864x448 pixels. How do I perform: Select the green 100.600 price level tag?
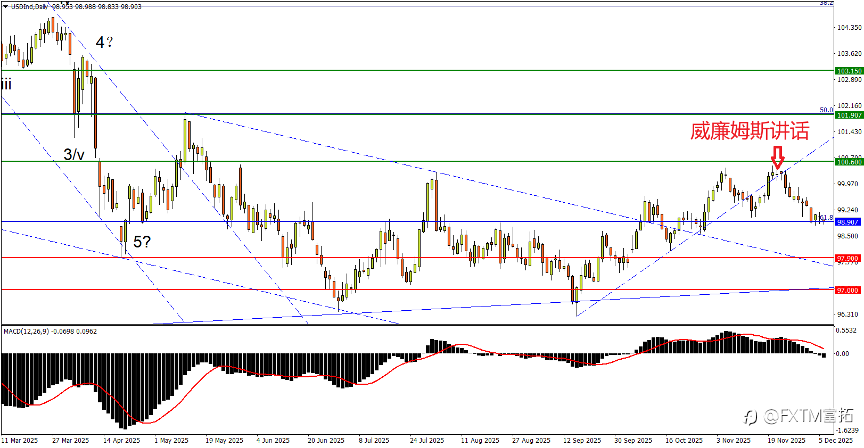coord(849,162)
